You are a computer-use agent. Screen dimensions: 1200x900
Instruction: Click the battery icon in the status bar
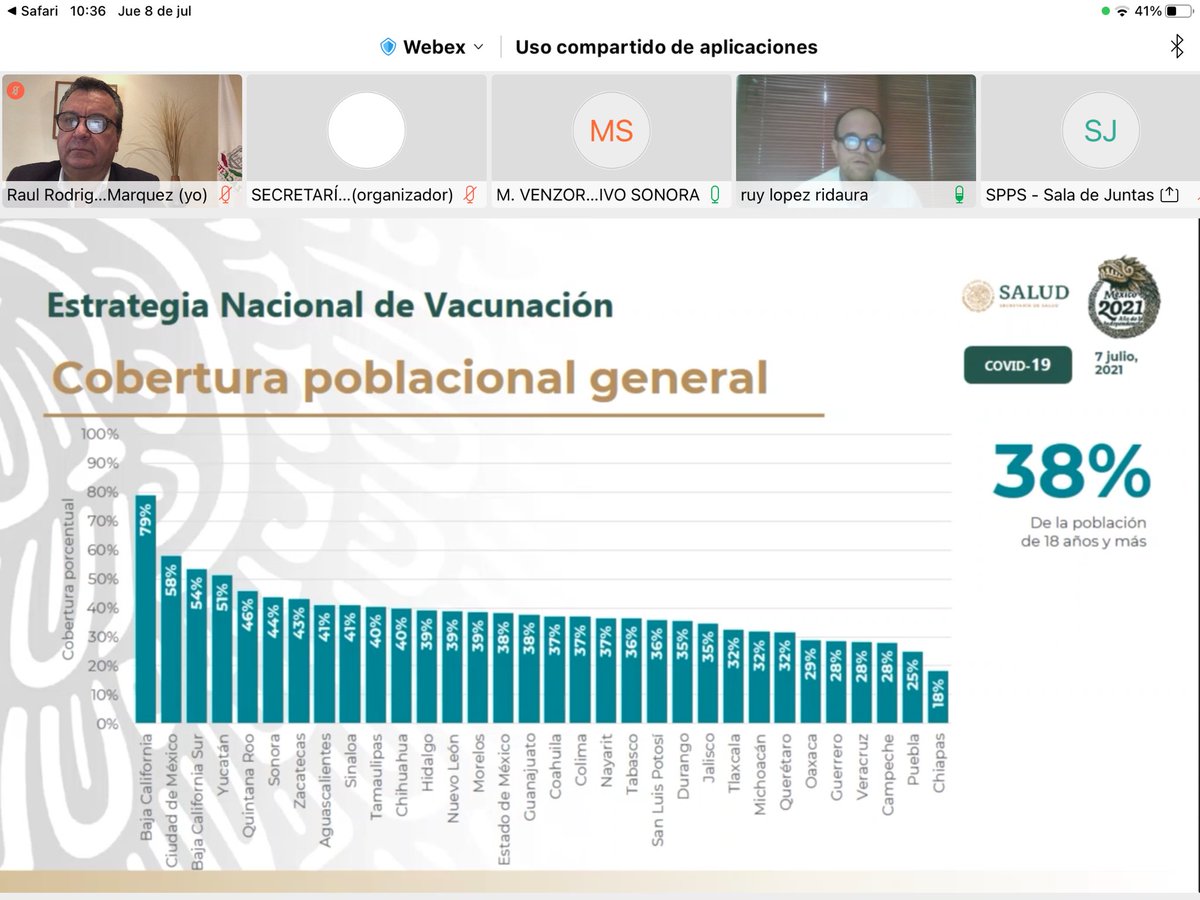[x=1177, y=13]
